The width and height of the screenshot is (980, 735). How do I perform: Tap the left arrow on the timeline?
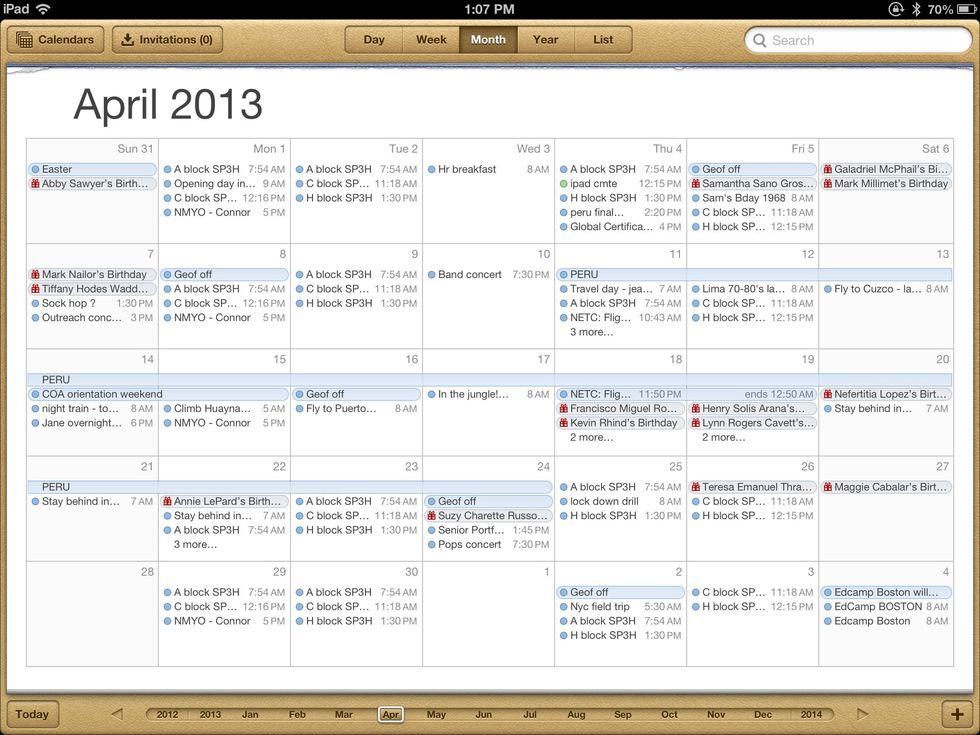point(117,714)
